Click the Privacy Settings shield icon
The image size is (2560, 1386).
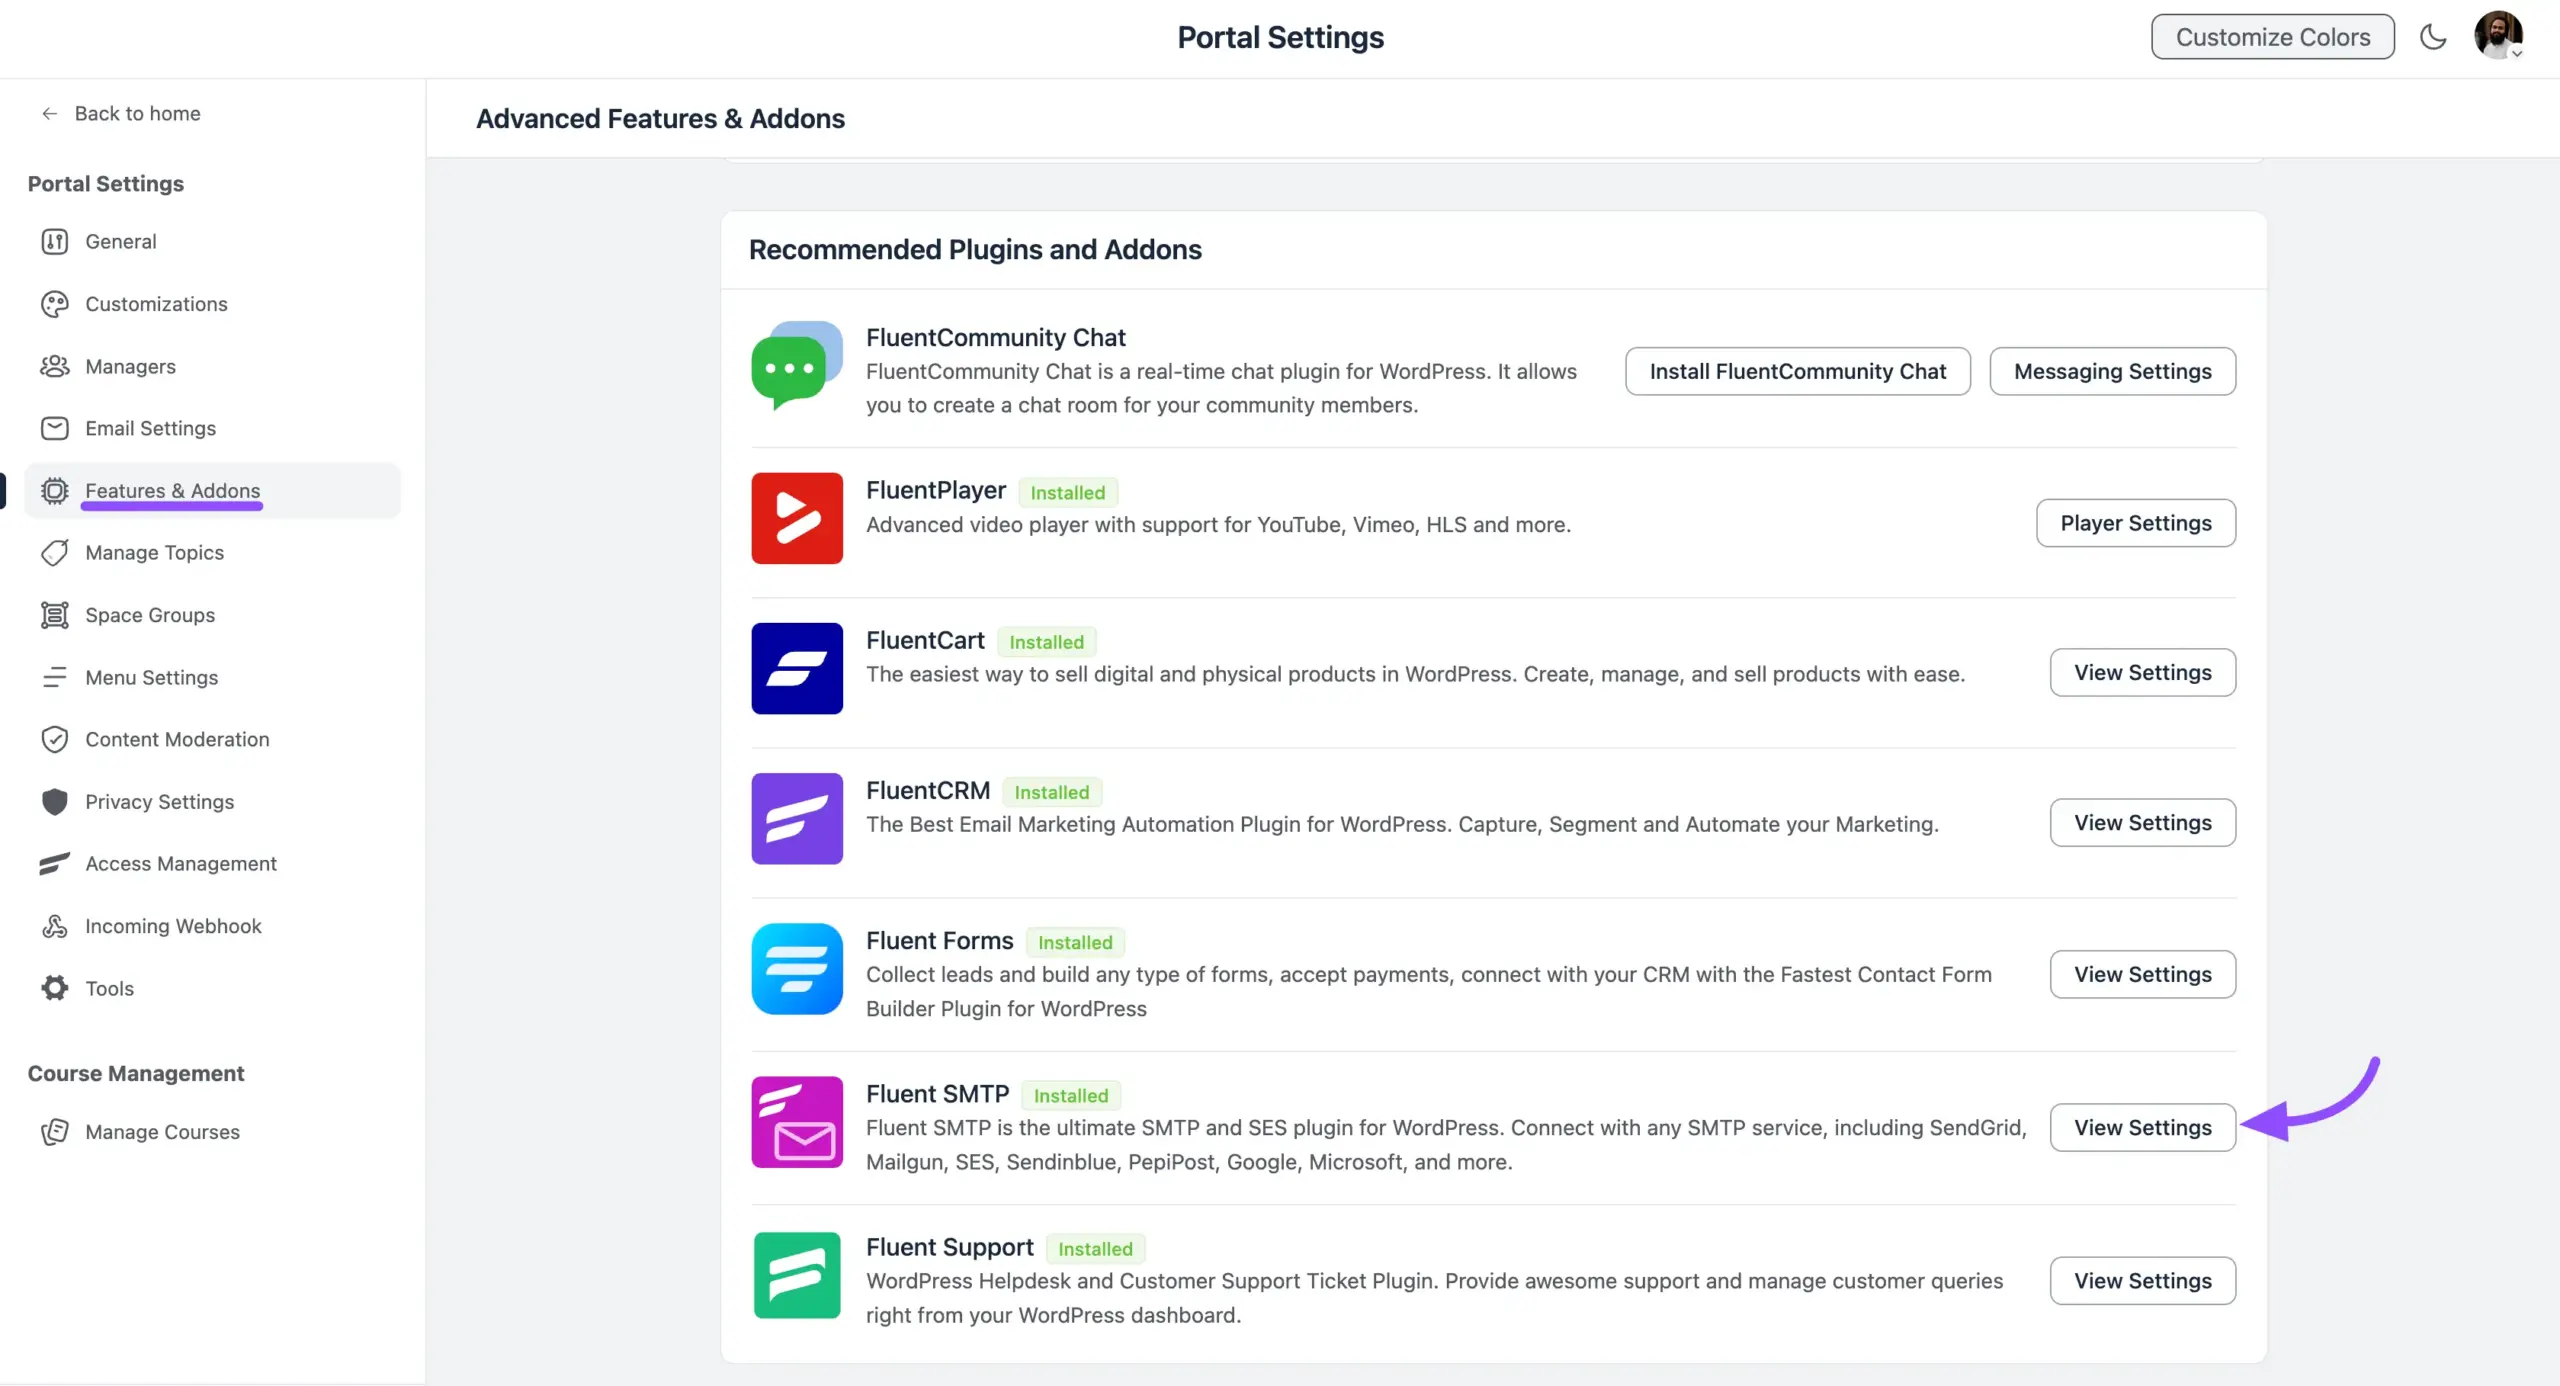click(55, 802)
